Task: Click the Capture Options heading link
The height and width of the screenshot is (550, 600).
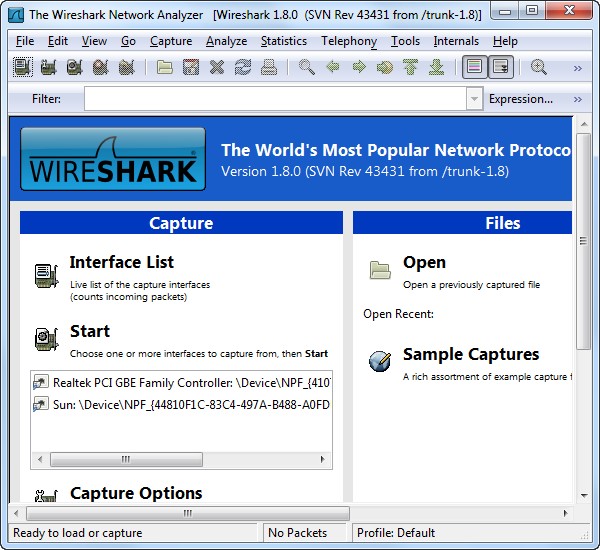Action: (x=136, y=493)
